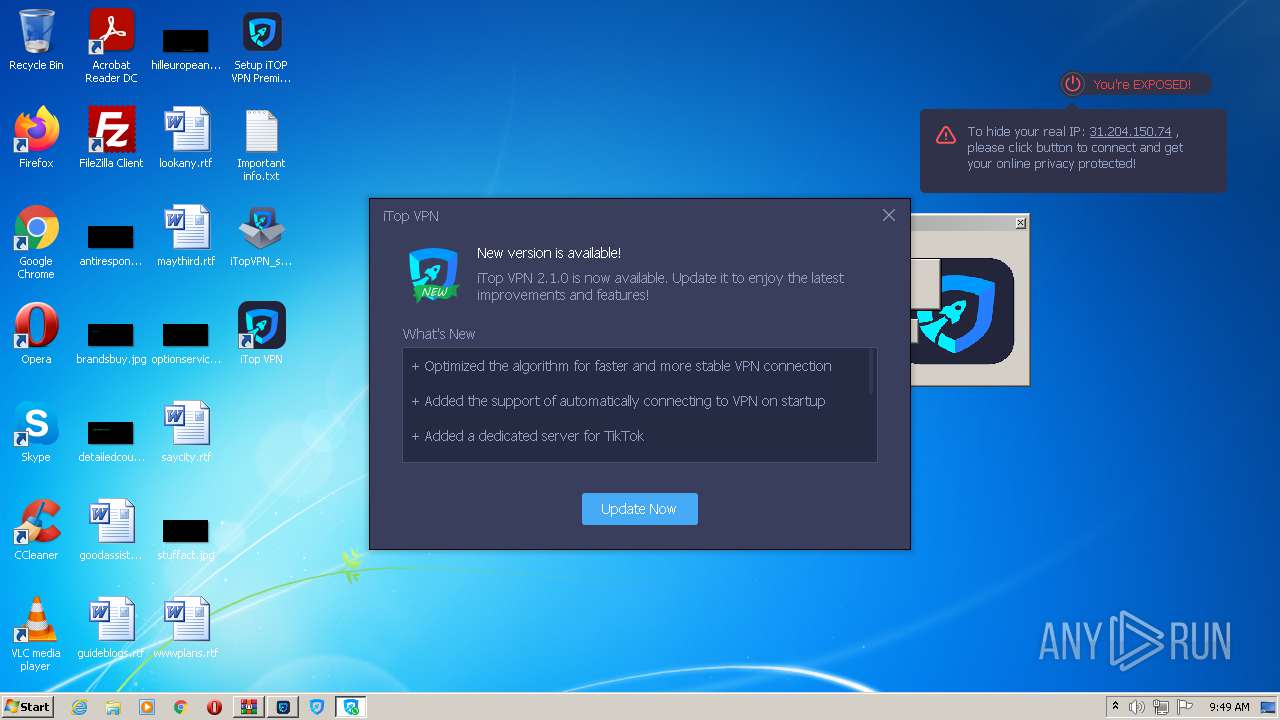Viewport: 1280px width, 720px height.
Task: Click the iTop VPN NEW shield logo
Action: tap(433, 275)
